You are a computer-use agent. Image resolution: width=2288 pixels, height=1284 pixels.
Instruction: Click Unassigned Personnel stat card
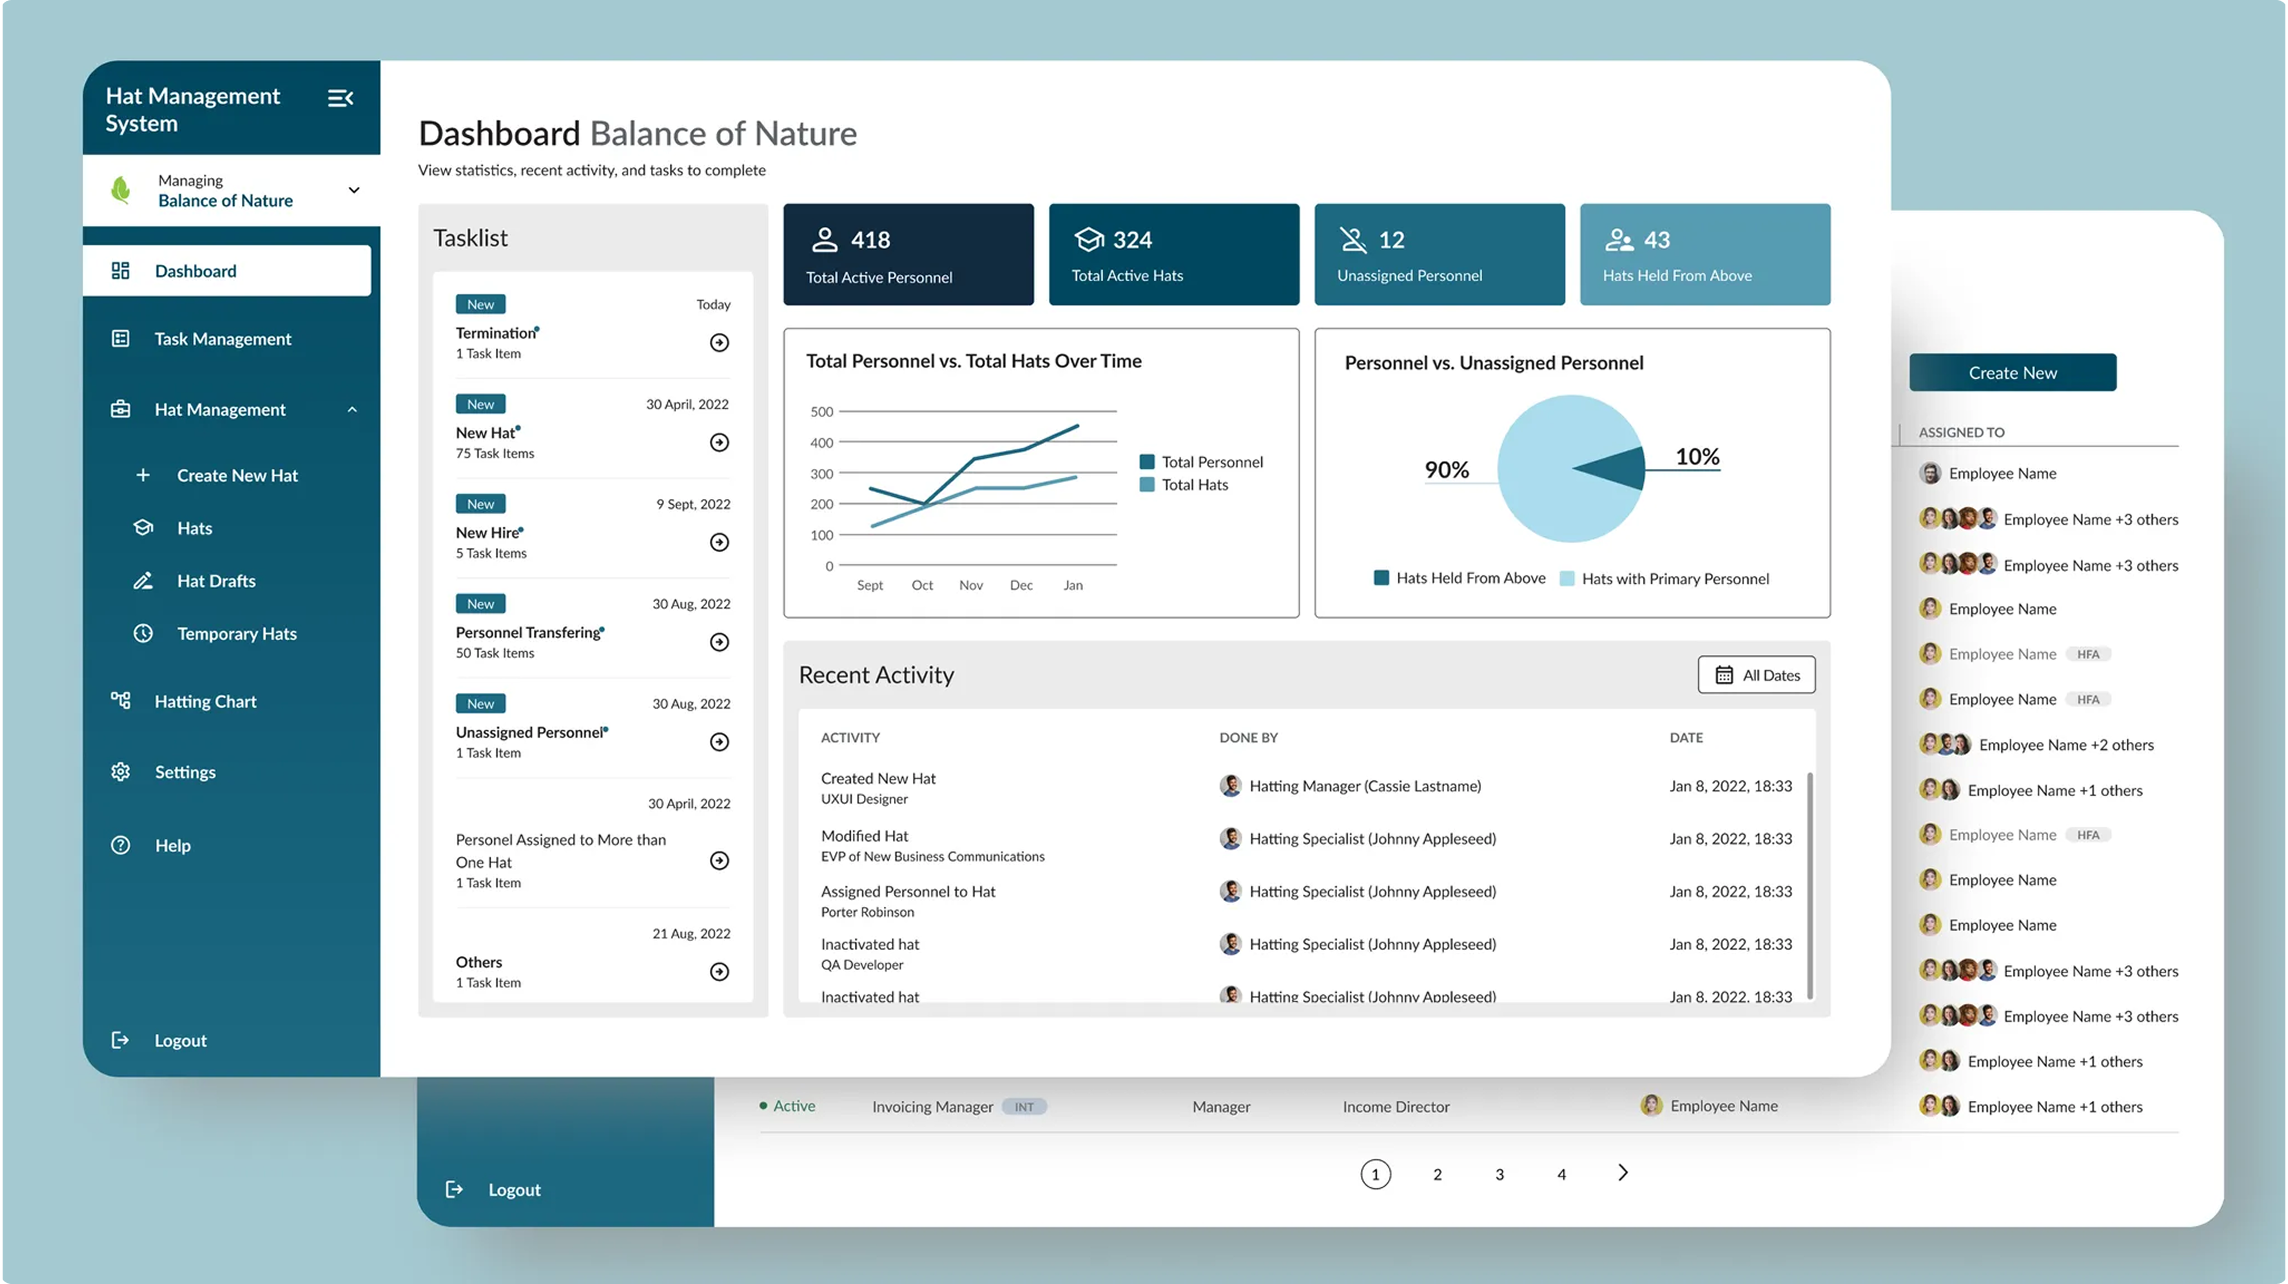point(1438,255)
